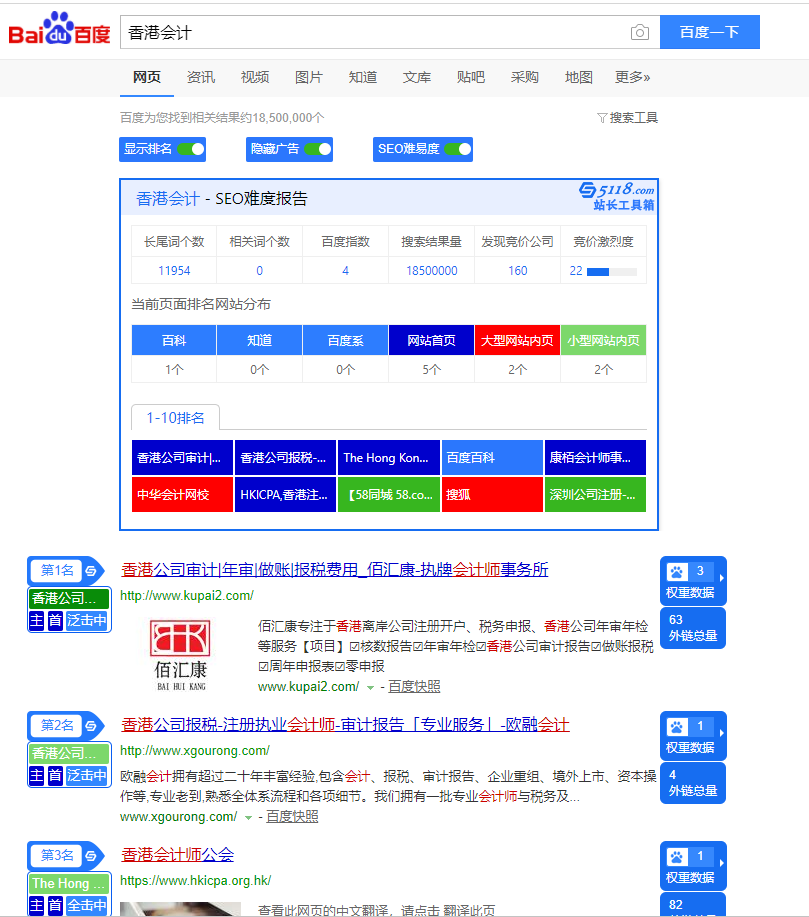Click the 百度百科 ranking tile
The width and height of the screenshot is (809, 917).
[493, 457]
